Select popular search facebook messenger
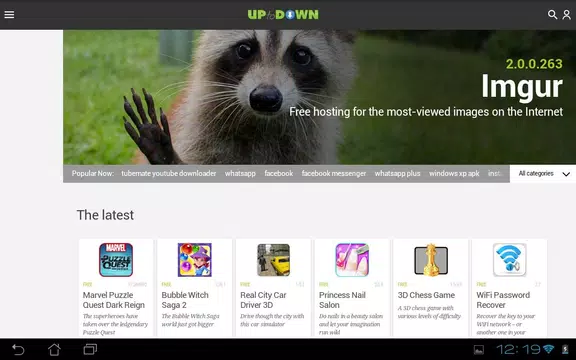 click(334, 173)
